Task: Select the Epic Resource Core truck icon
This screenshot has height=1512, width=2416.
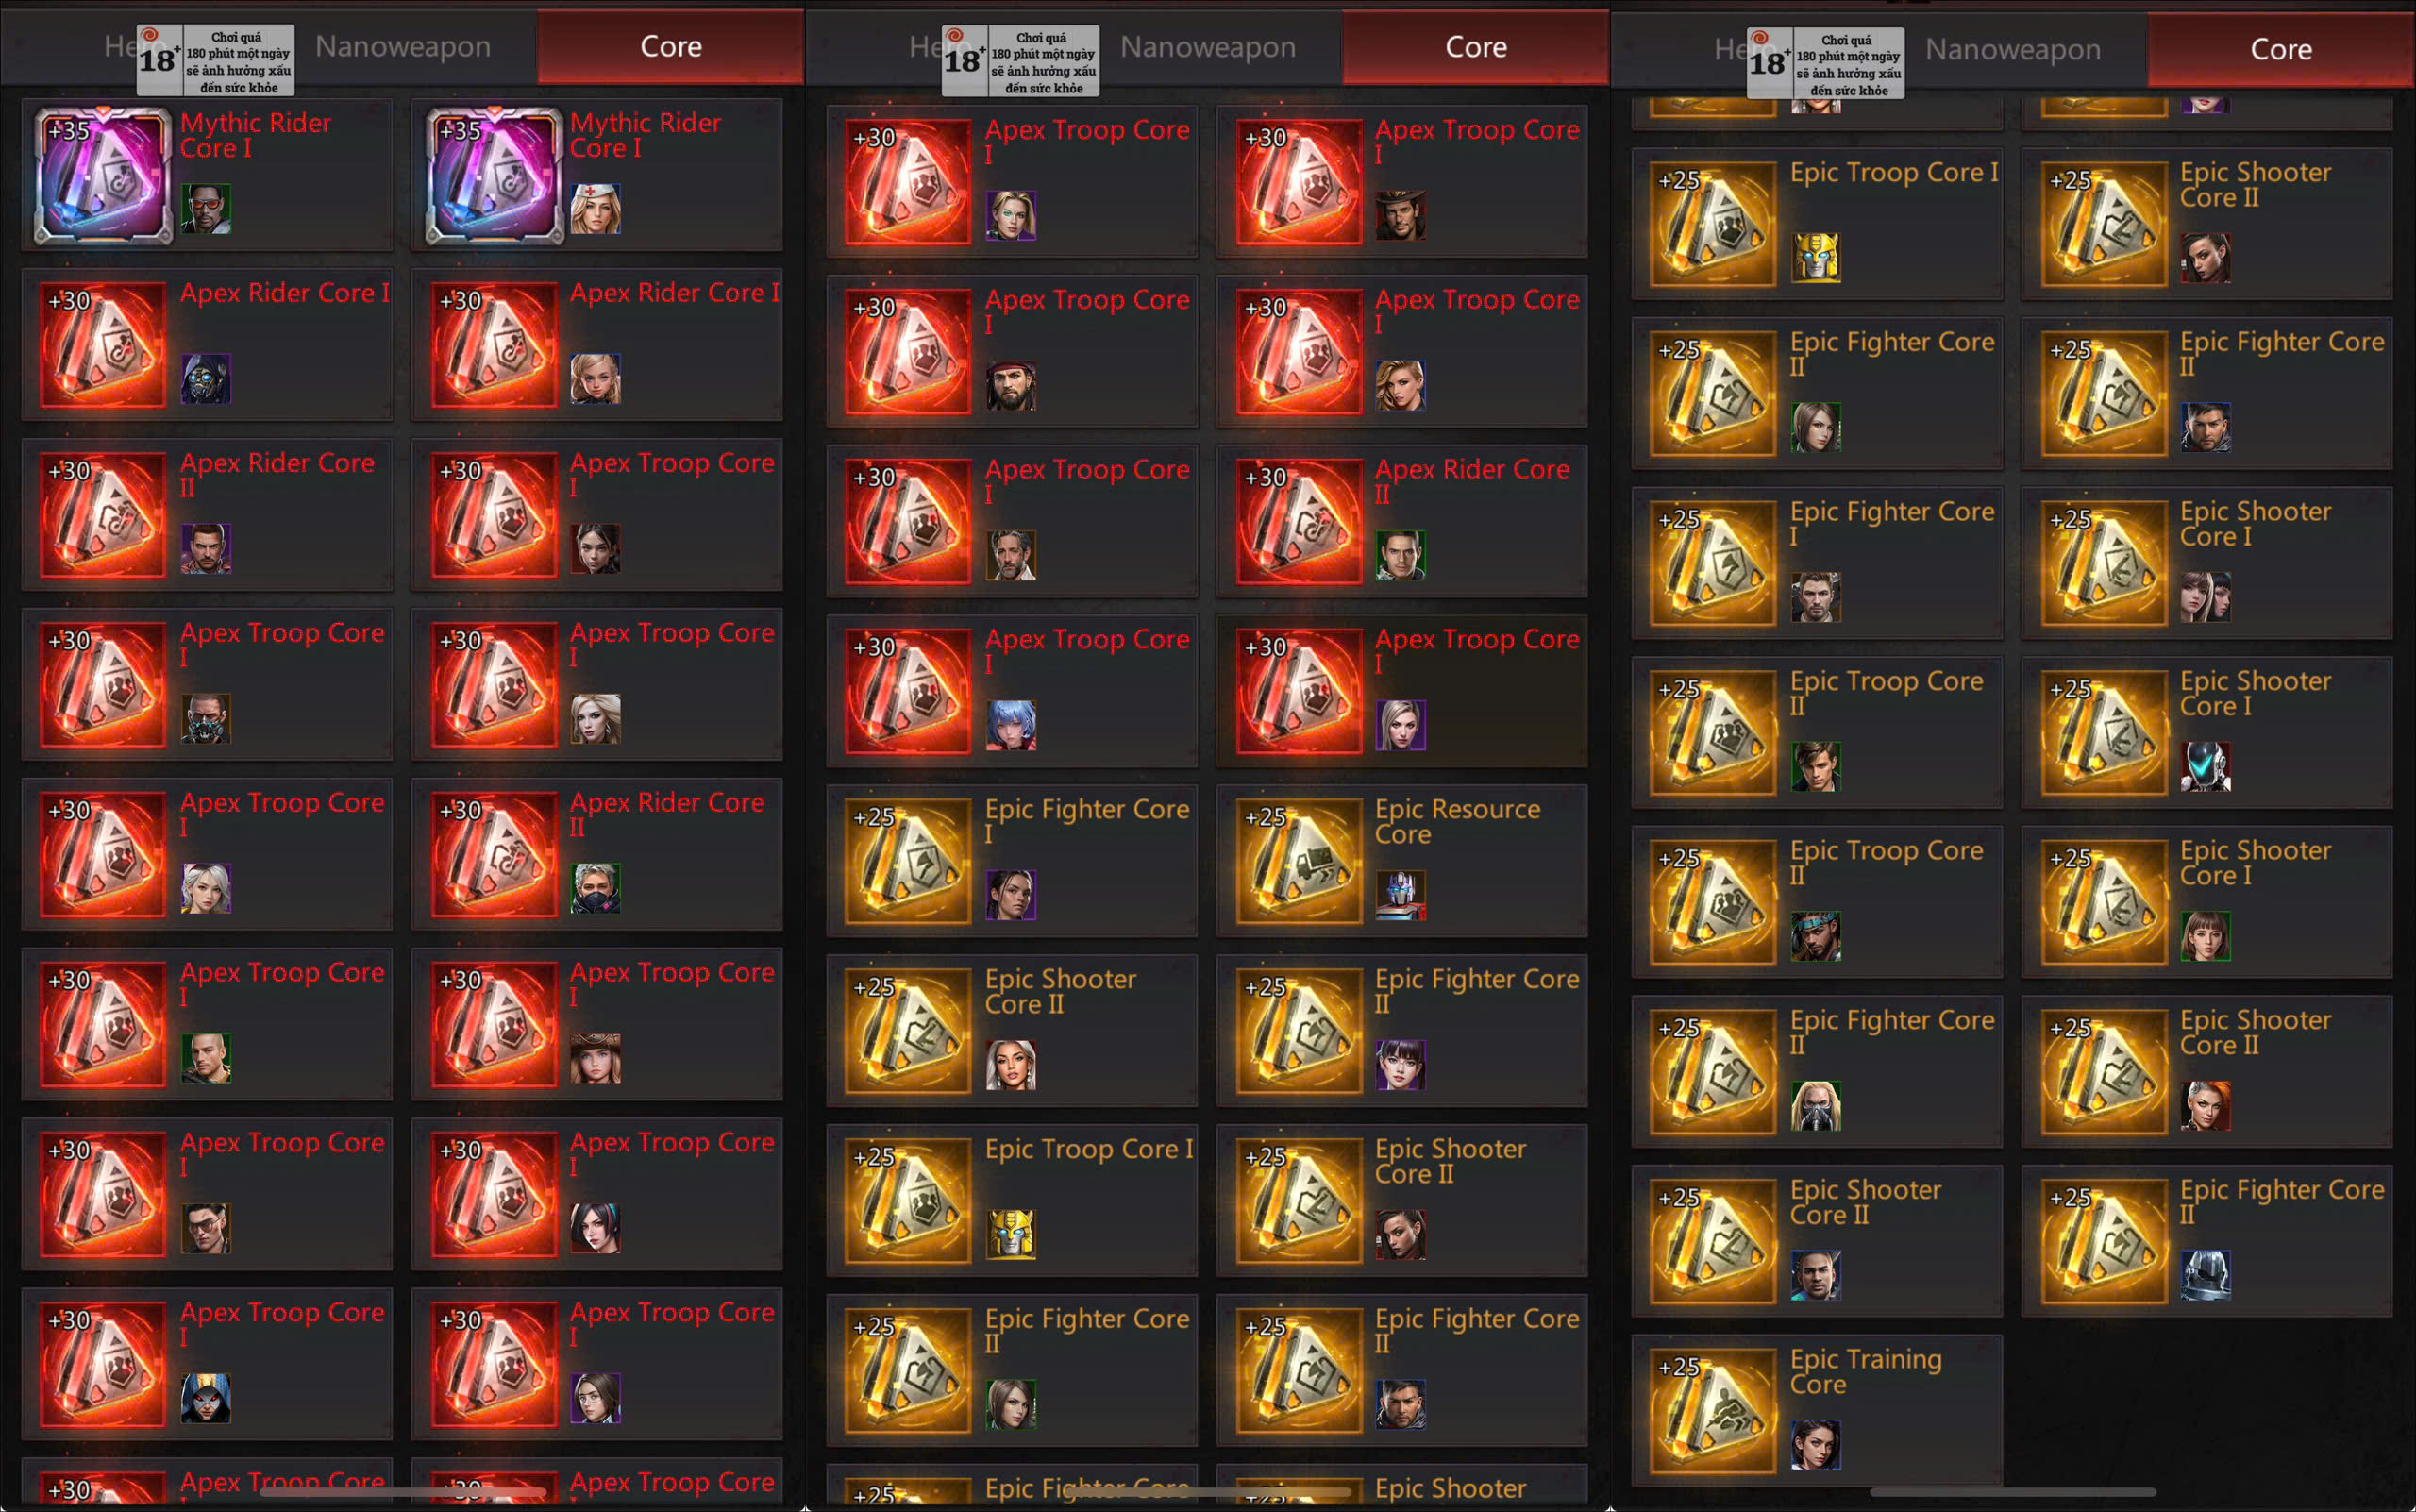Action: pos(1299,860)
